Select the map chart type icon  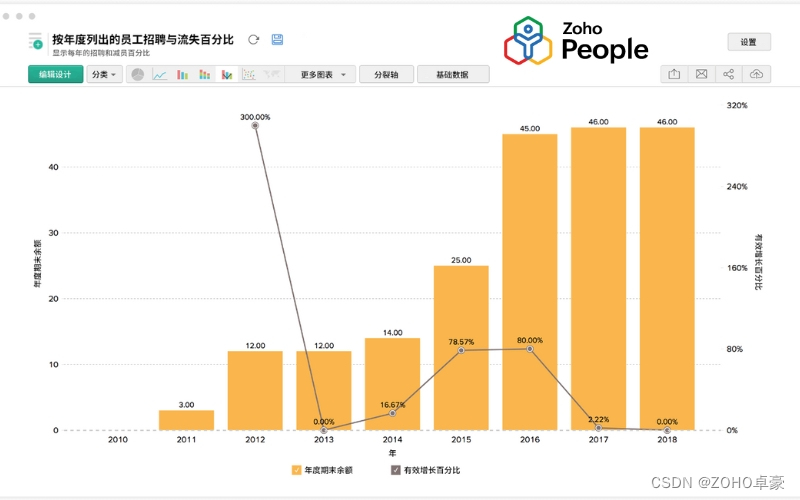(x=271, y=74)
